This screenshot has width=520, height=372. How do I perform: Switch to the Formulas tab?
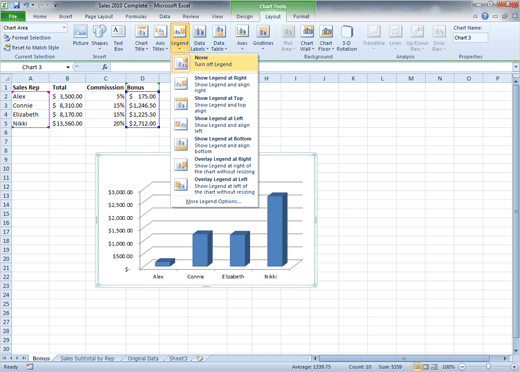[x=136, y=16]
